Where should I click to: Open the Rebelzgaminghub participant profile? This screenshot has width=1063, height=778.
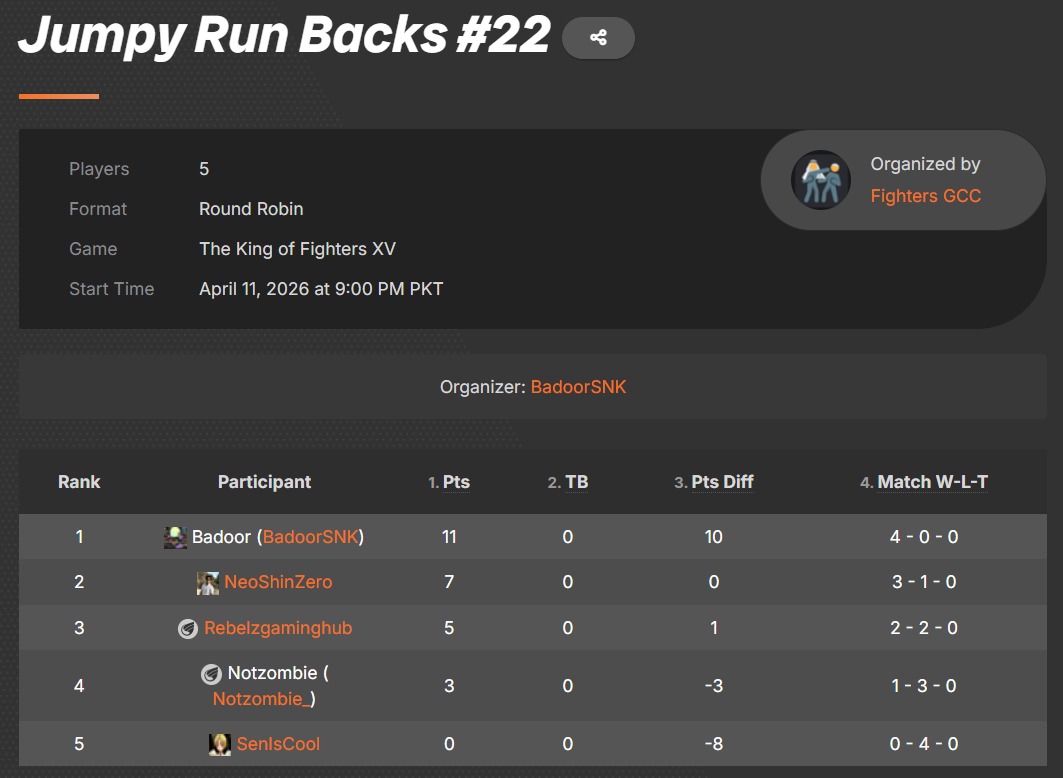(278, 628)
